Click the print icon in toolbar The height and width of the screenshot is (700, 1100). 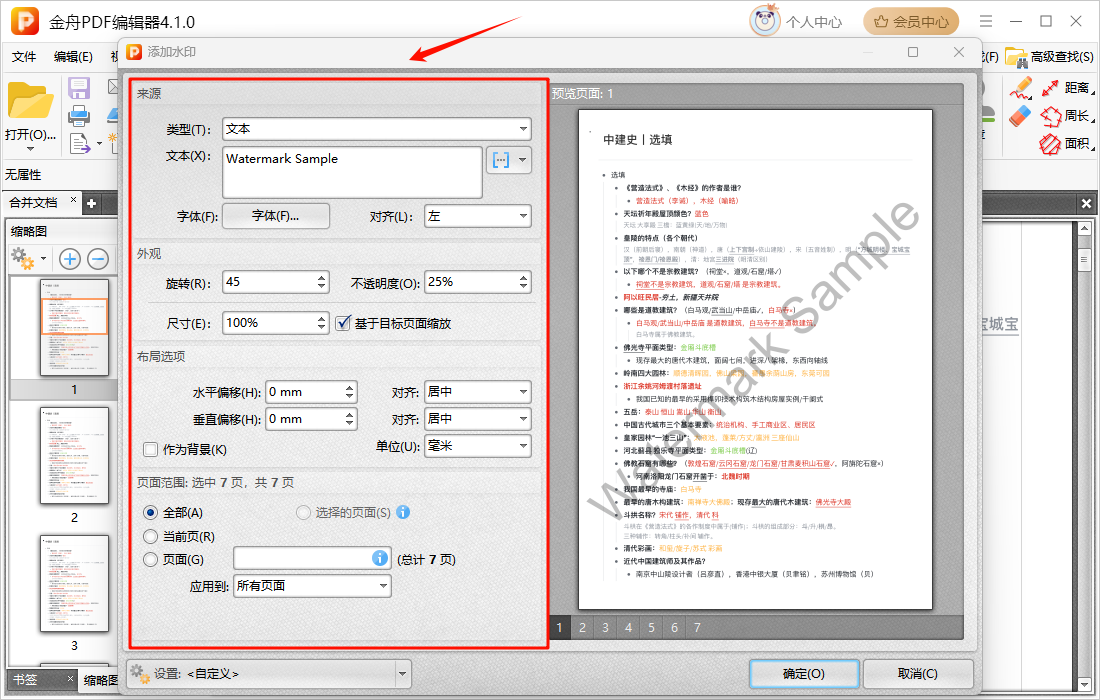tap(79, 115)
